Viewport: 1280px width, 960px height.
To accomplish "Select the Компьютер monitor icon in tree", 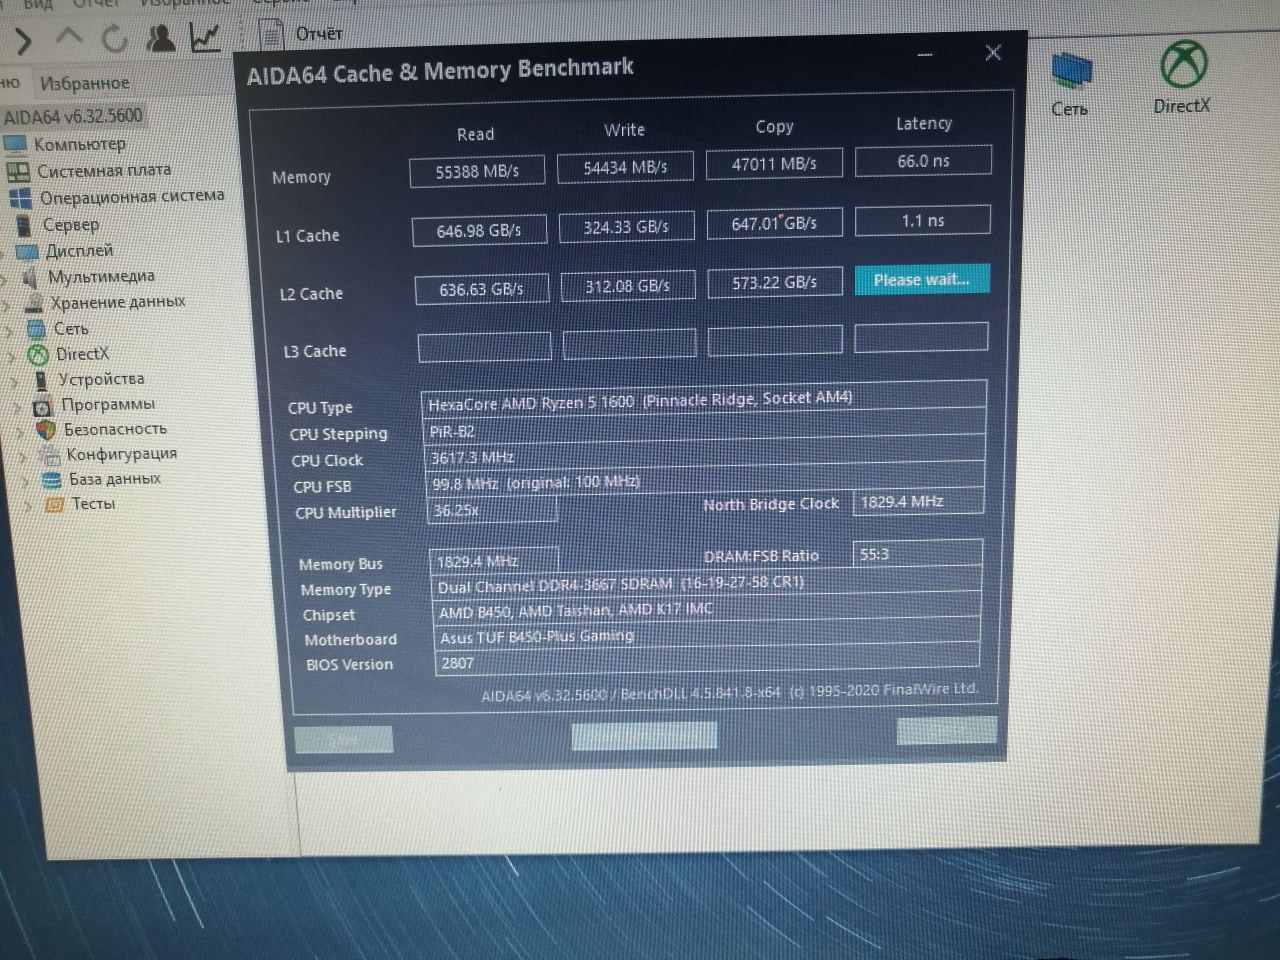I will 15,144.
